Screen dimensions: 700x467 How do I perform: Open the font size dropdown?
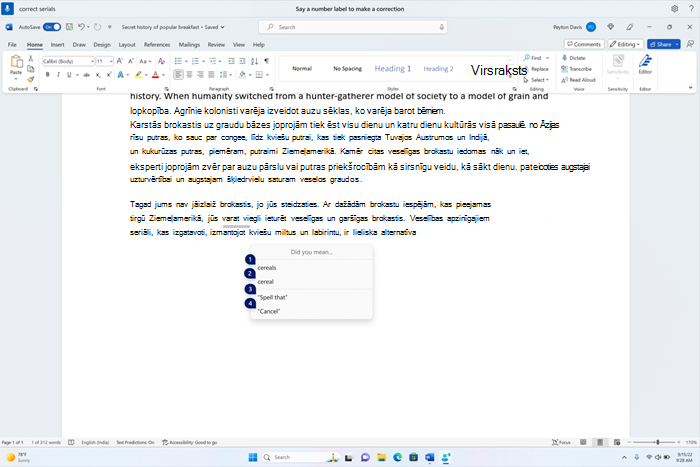point(111,61)
